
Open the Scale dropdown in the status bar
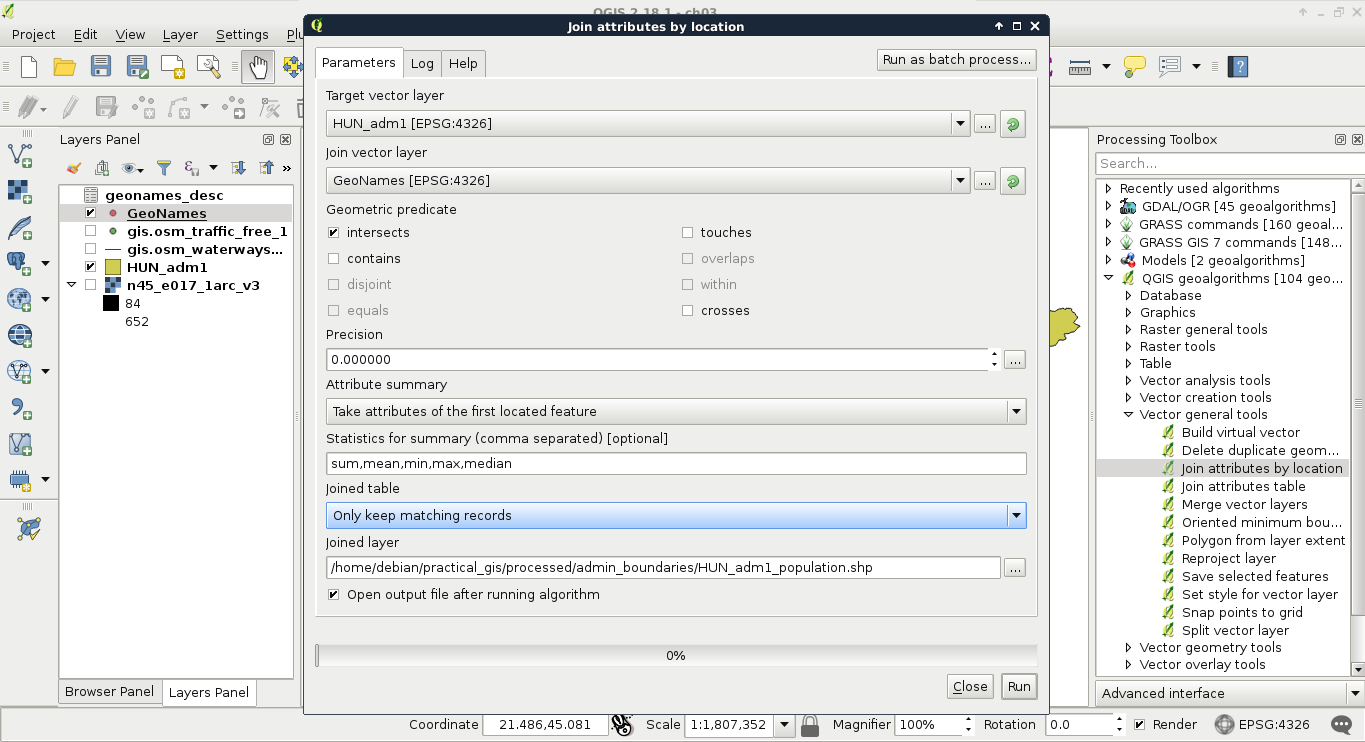click(784, 725)
